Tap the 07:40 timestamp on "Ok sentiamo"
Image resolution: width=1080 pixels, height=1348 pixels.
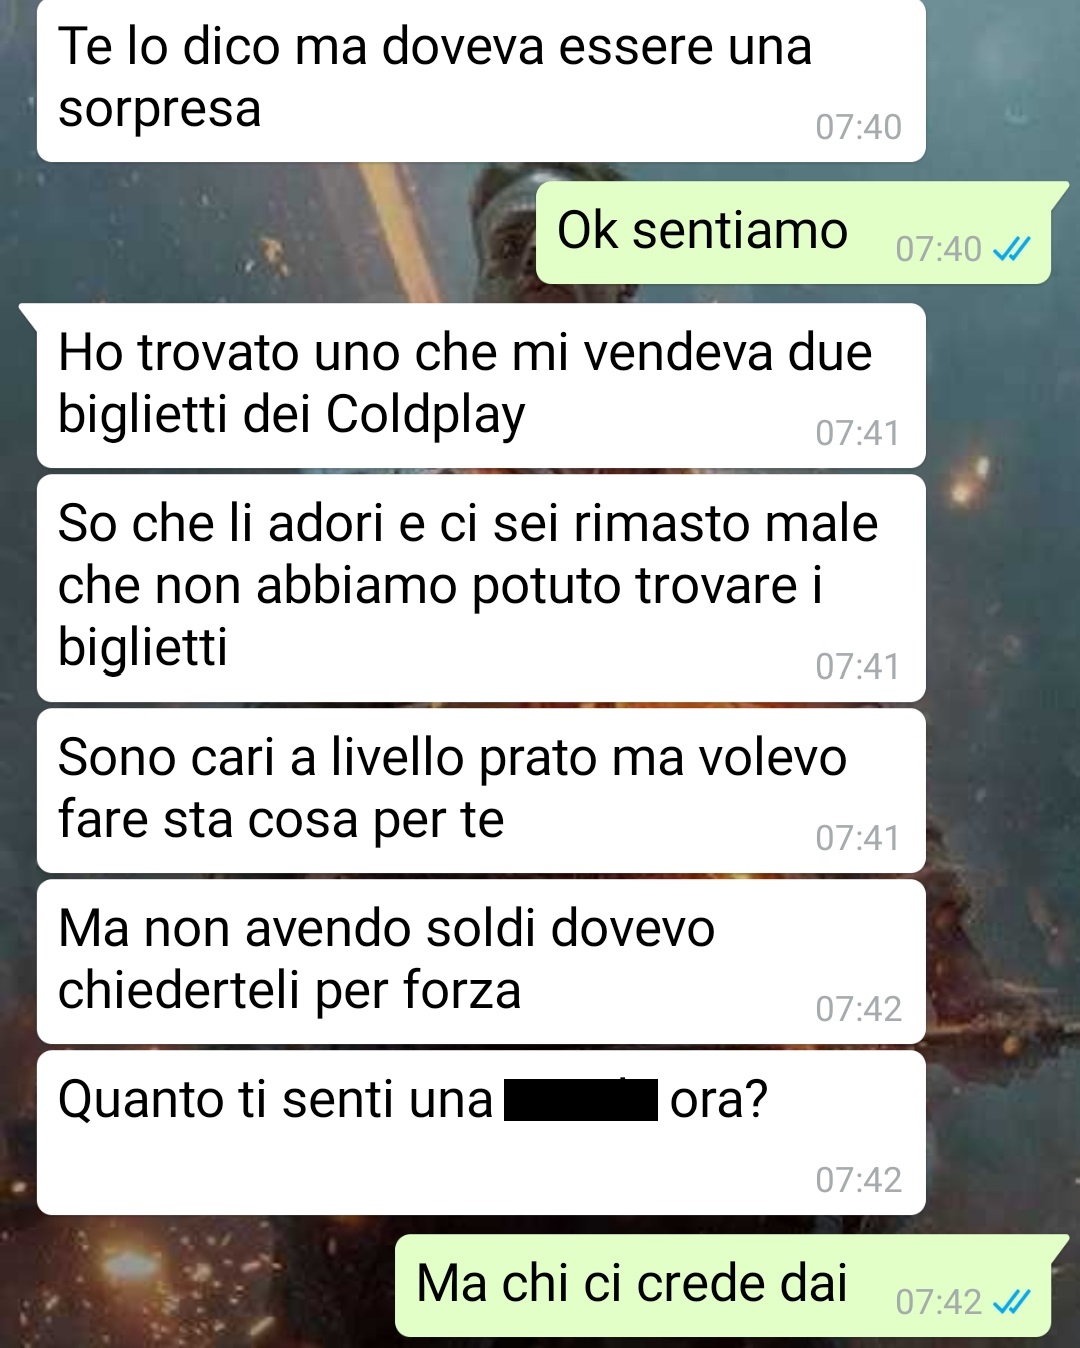point(938,249)
